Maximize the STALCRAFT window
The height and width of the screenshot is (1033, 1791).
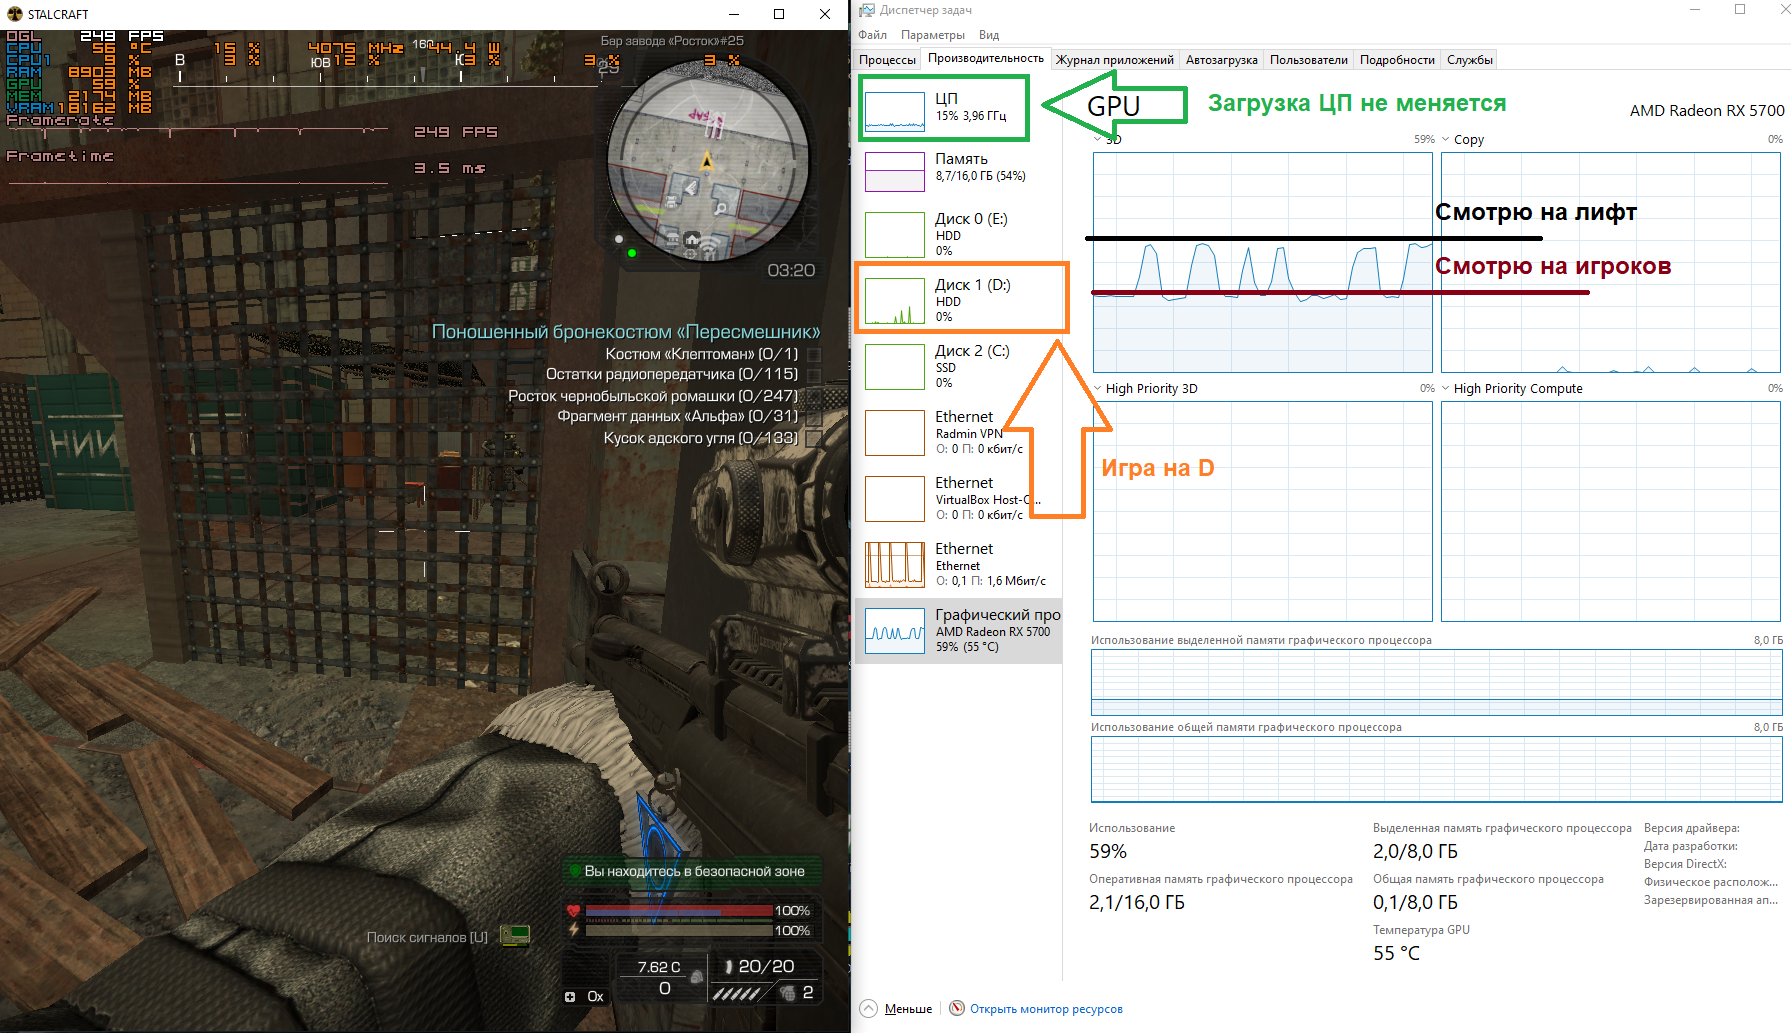pyautogui.click(x=779, y=14)
